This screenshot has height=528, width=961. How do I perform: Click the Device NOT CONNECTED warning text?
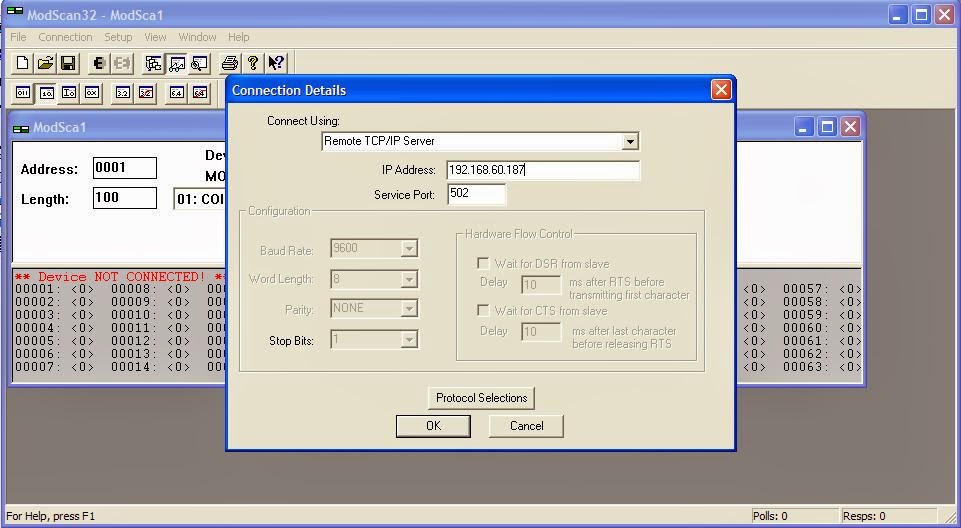pos(119,277)
